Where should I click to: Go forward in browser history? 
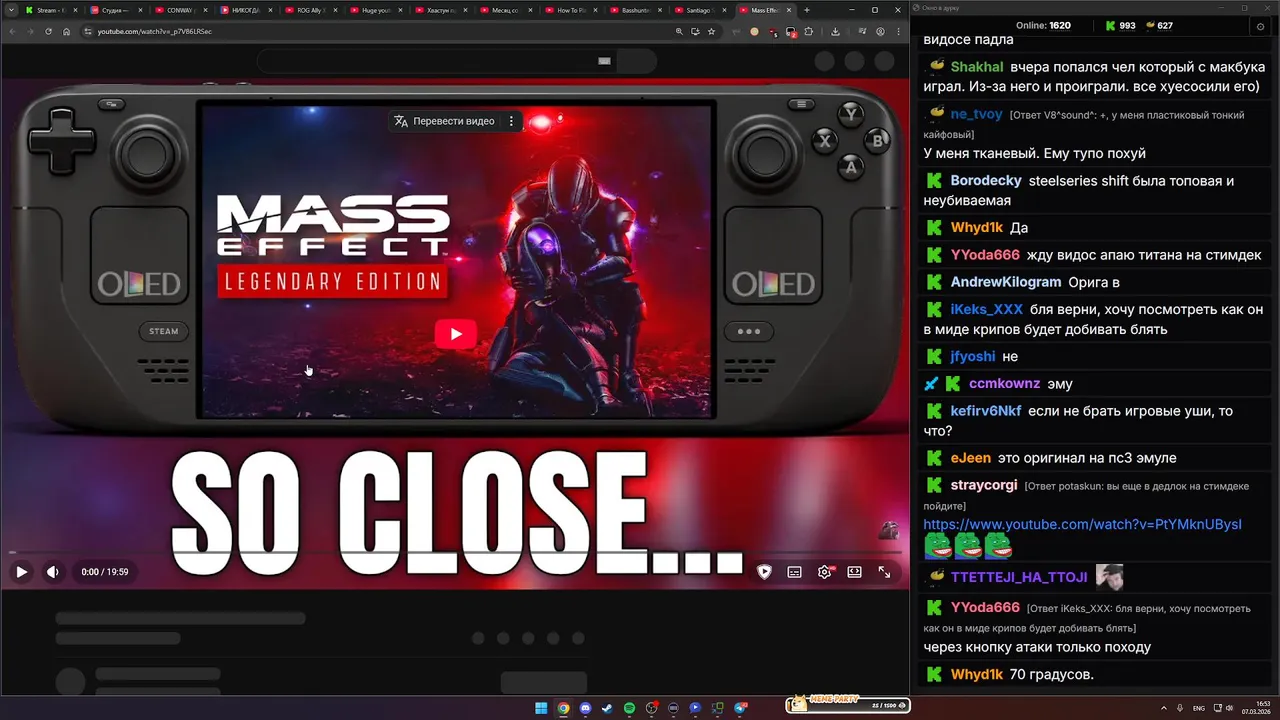coord(30,31)
